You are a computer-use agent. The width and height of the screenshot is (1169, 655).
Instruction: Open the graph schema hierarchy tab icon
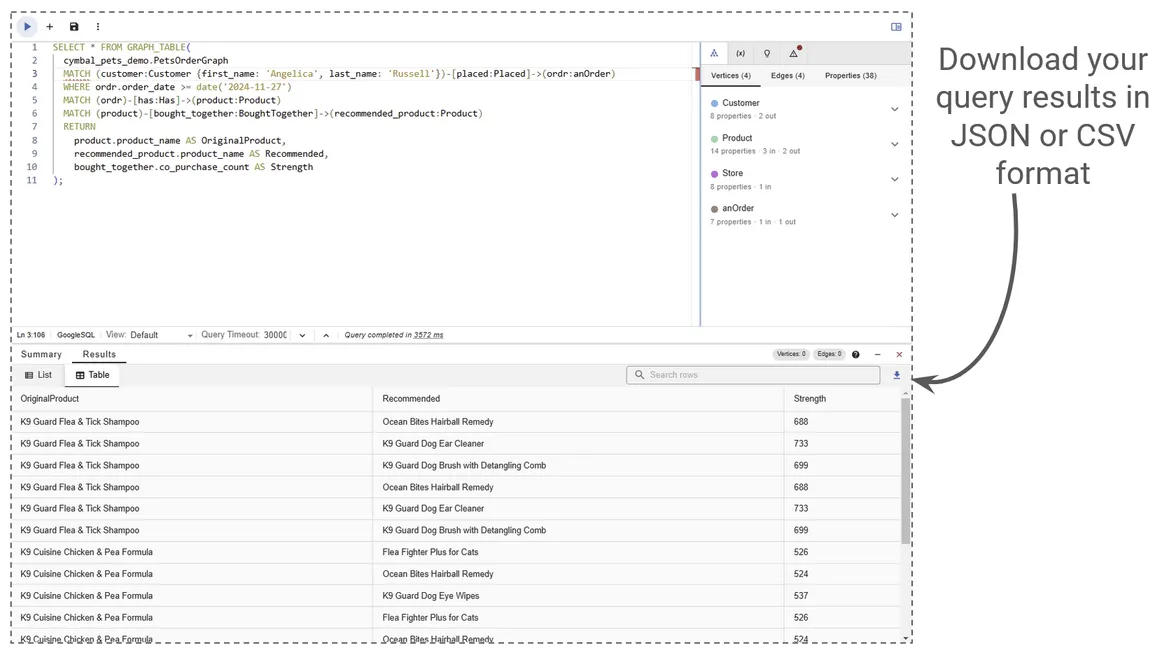pyautogui.click(x=714, y=53)
